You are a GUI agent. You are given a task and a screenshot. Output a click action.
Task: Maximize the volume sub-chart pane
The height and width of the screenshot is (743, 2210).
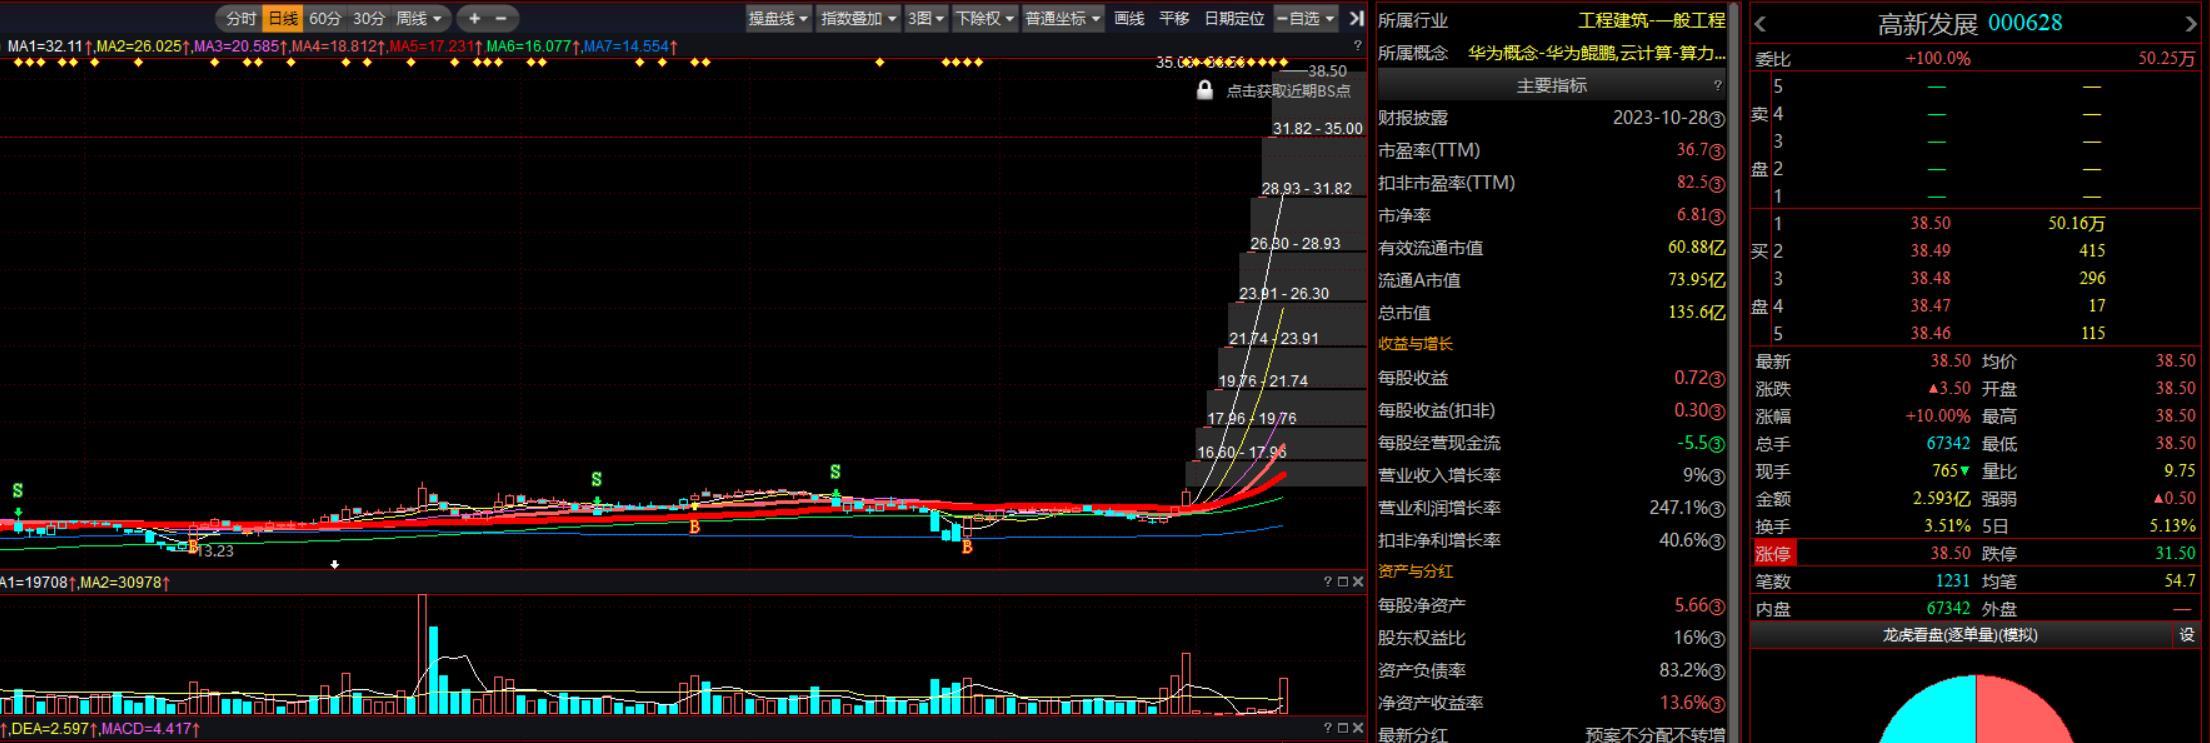[1343, 582]
